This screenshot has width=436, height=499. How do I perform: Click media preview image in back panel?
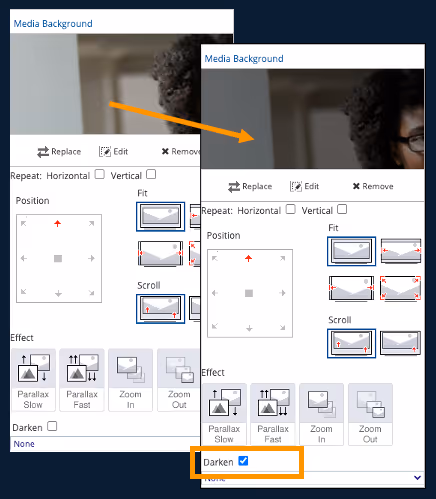tap(105, 84)
